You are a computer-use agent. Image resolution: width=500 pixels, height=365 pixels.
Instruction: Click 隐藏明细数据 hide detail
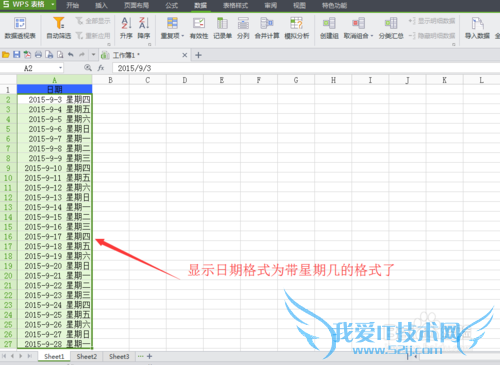pos(432,35)
